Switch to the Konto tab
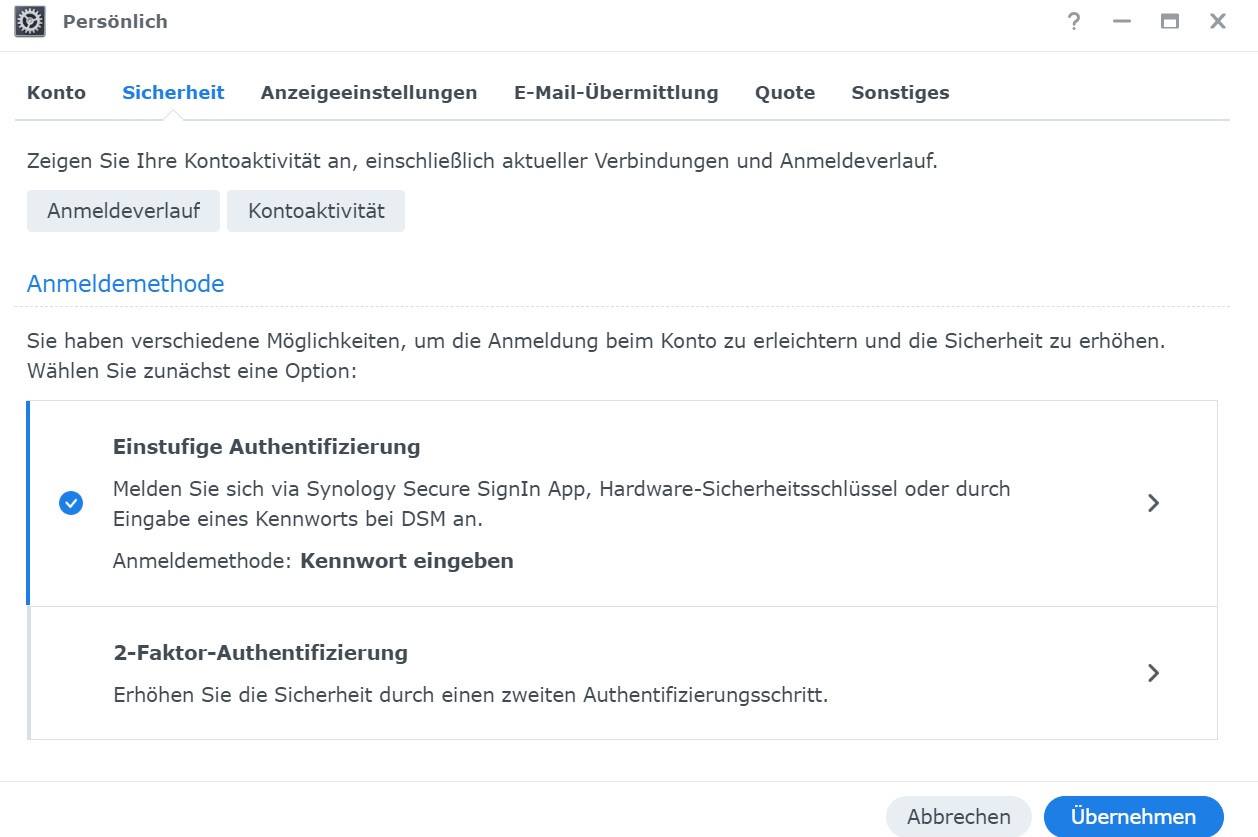Image resolution: width=1258 pixels, height=837 pixels. [x=56, y=93]
